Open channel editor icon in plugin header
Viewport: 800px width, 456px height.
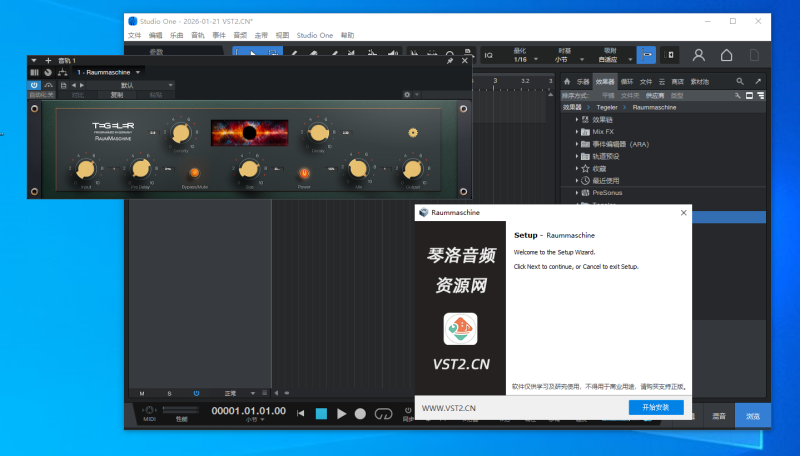click(x=34, y=72)
